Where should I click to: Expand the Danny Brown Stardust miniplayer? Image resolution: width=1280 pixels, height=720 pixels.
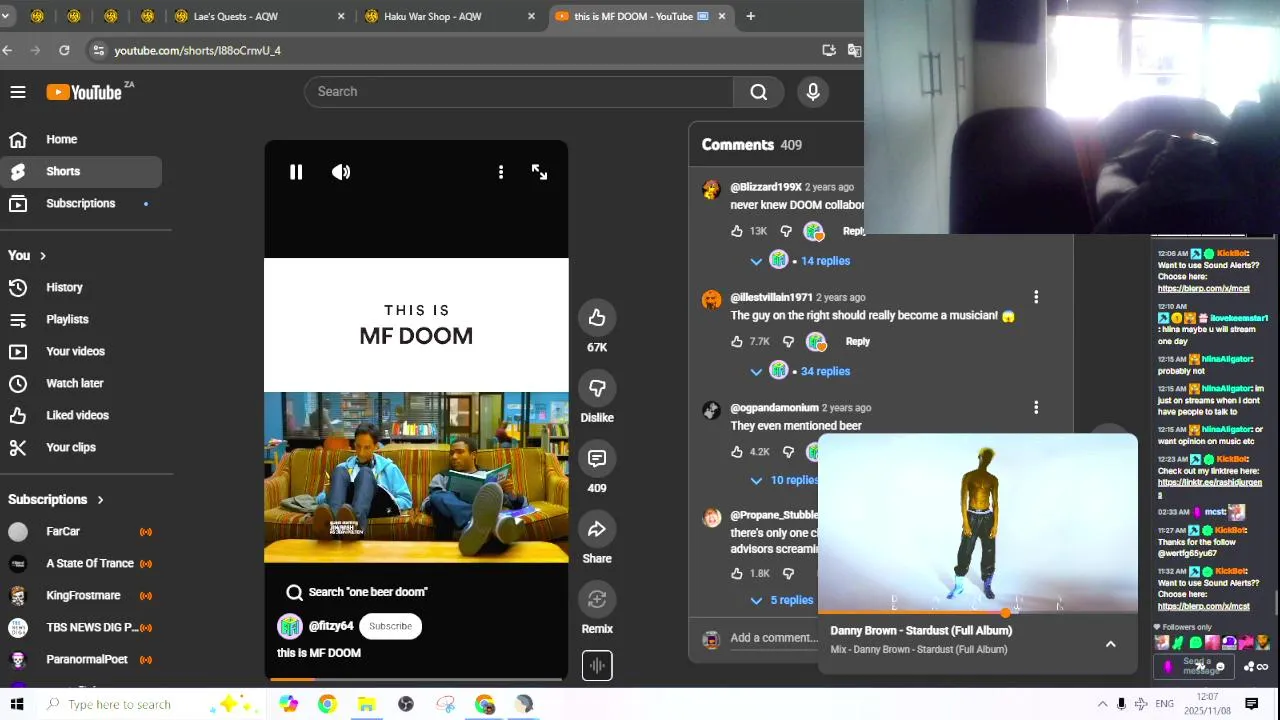tap(1110, 644)
